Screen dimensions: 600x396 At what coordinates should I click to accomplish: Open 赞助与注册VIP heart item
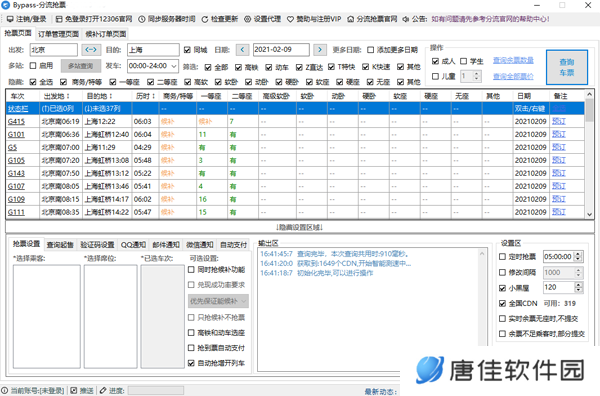(x=314, y=19)
